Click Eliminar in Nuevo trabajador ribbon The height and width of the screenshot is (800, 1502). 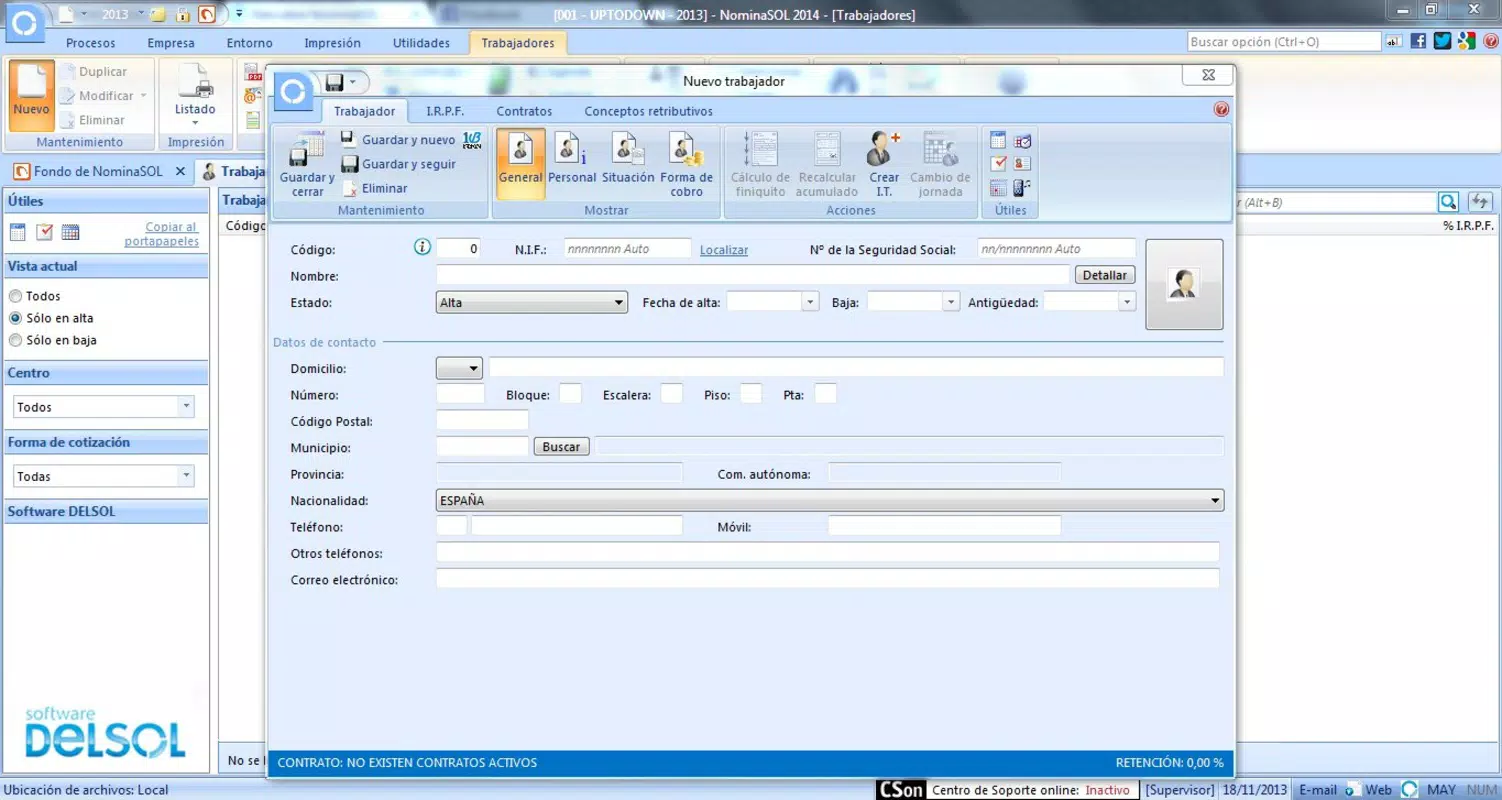point(375,188)
